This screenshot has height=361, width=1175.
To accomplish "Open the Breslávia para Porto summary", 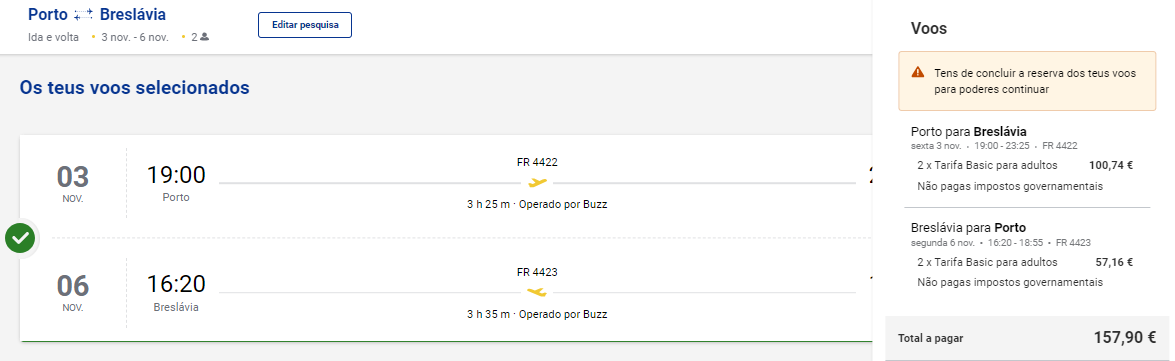I will click(968, 228).
